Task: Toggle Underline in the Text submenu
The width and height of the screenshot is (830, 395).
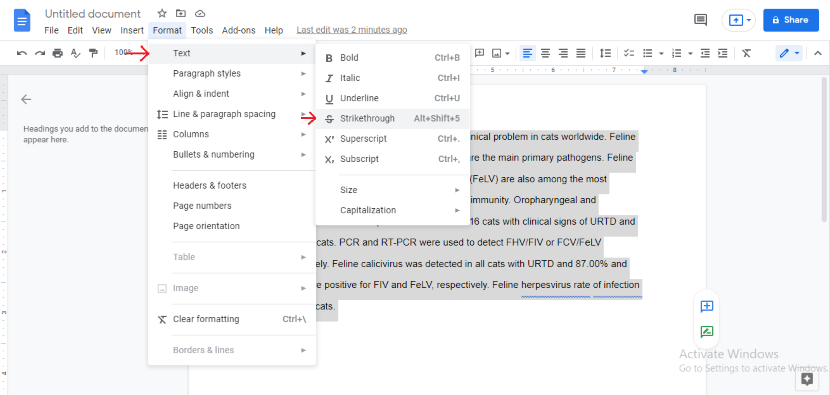Action: 392,98
